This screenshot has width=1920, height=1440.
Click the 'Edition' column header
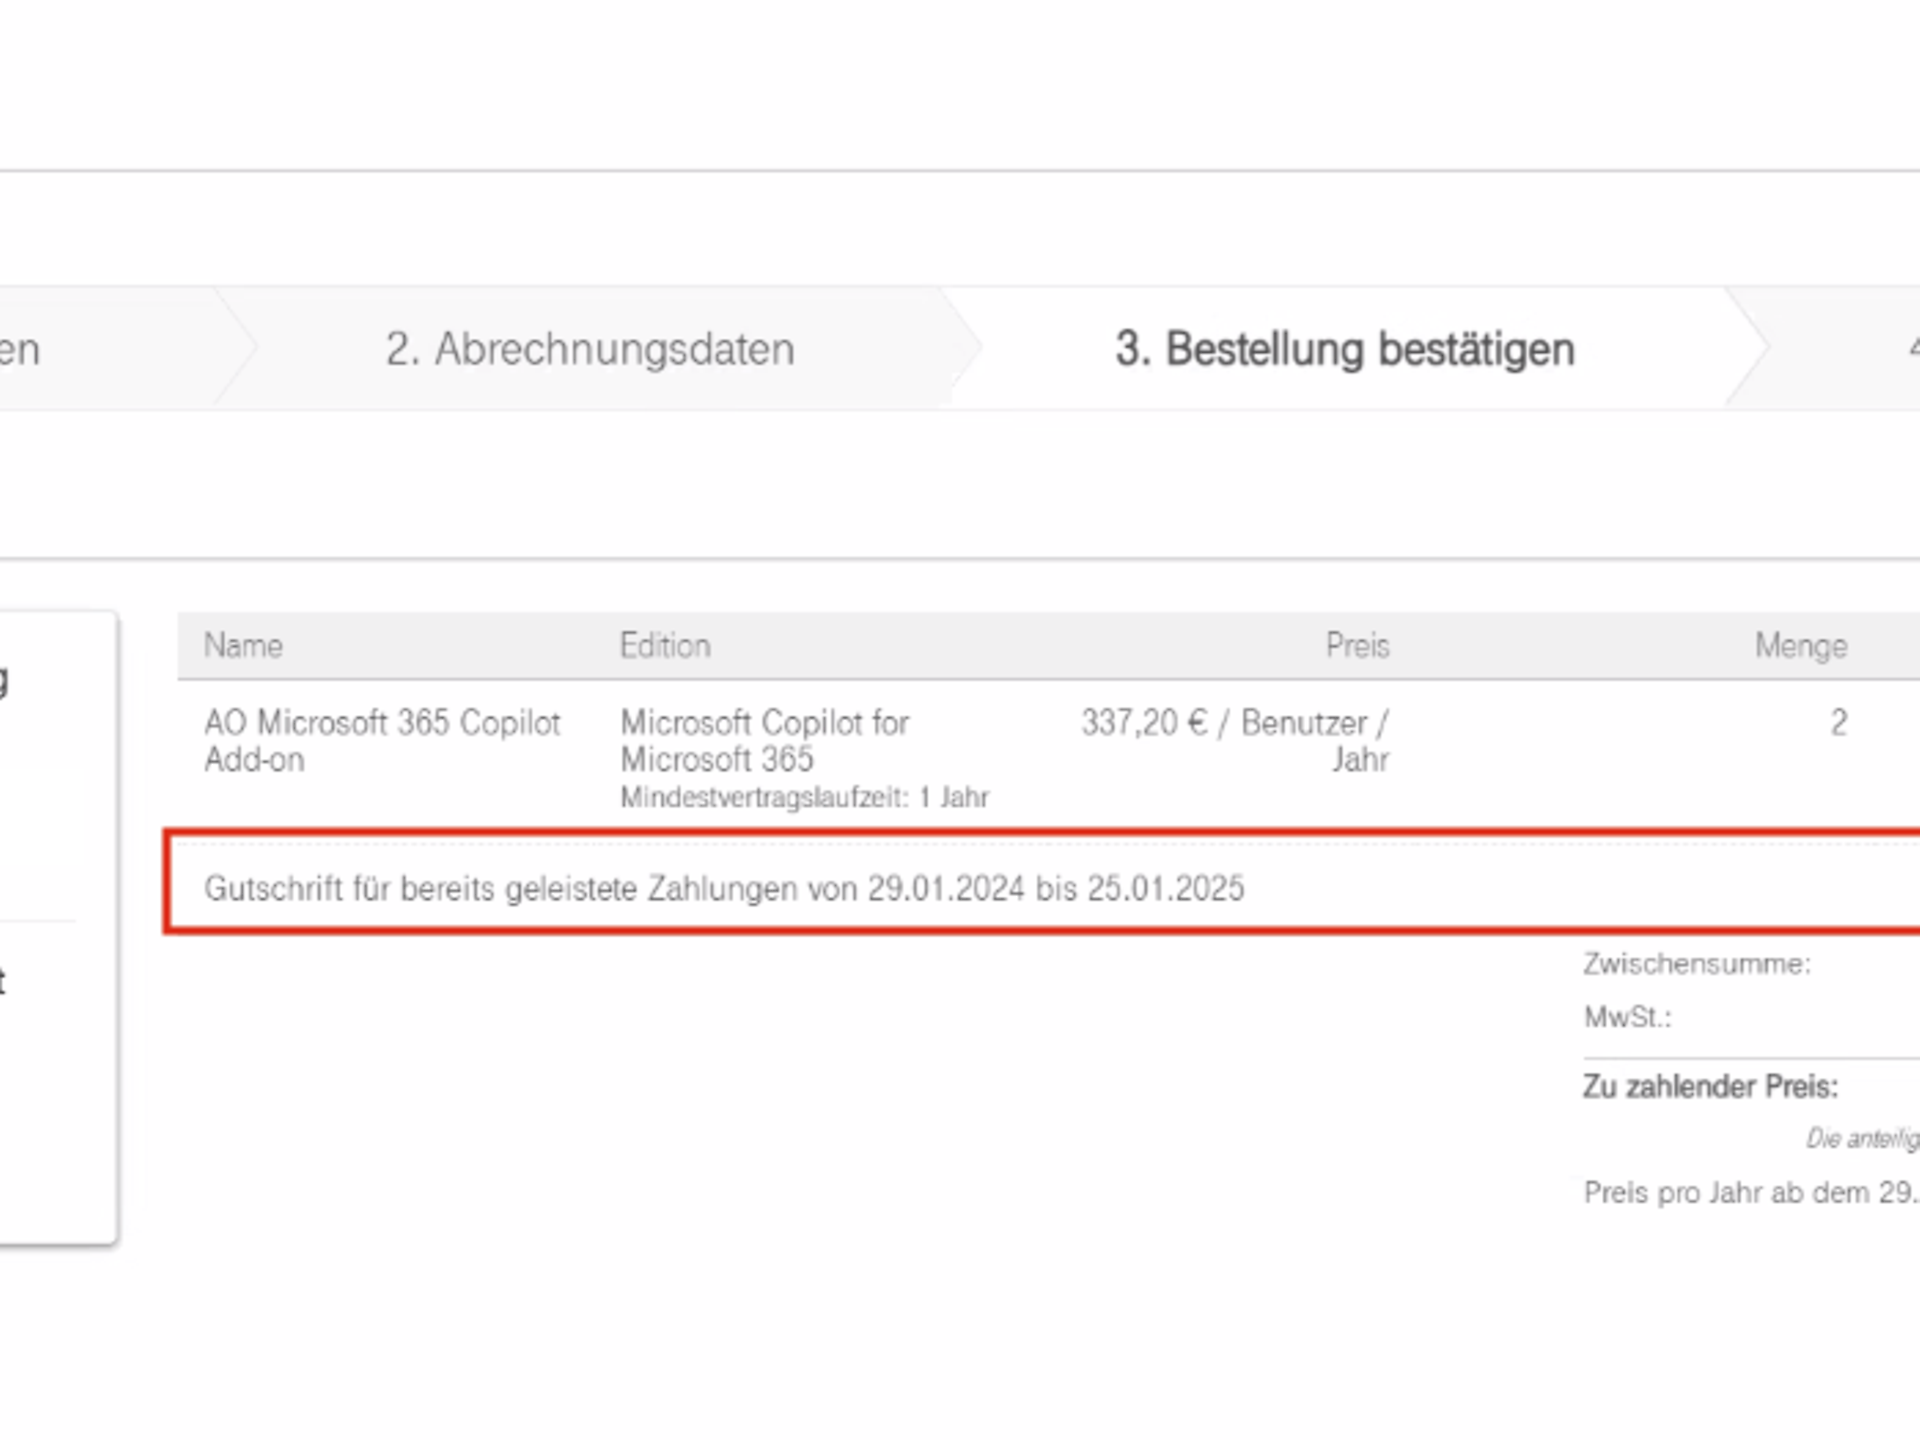click(665, 646)
